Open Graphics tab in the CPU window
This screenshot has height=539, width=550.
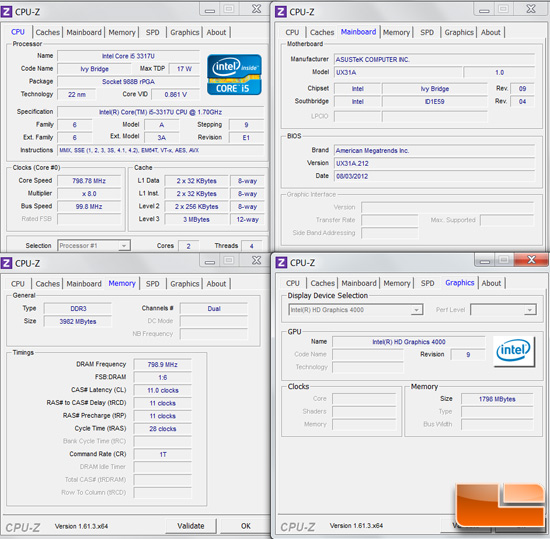pos(185,32)
